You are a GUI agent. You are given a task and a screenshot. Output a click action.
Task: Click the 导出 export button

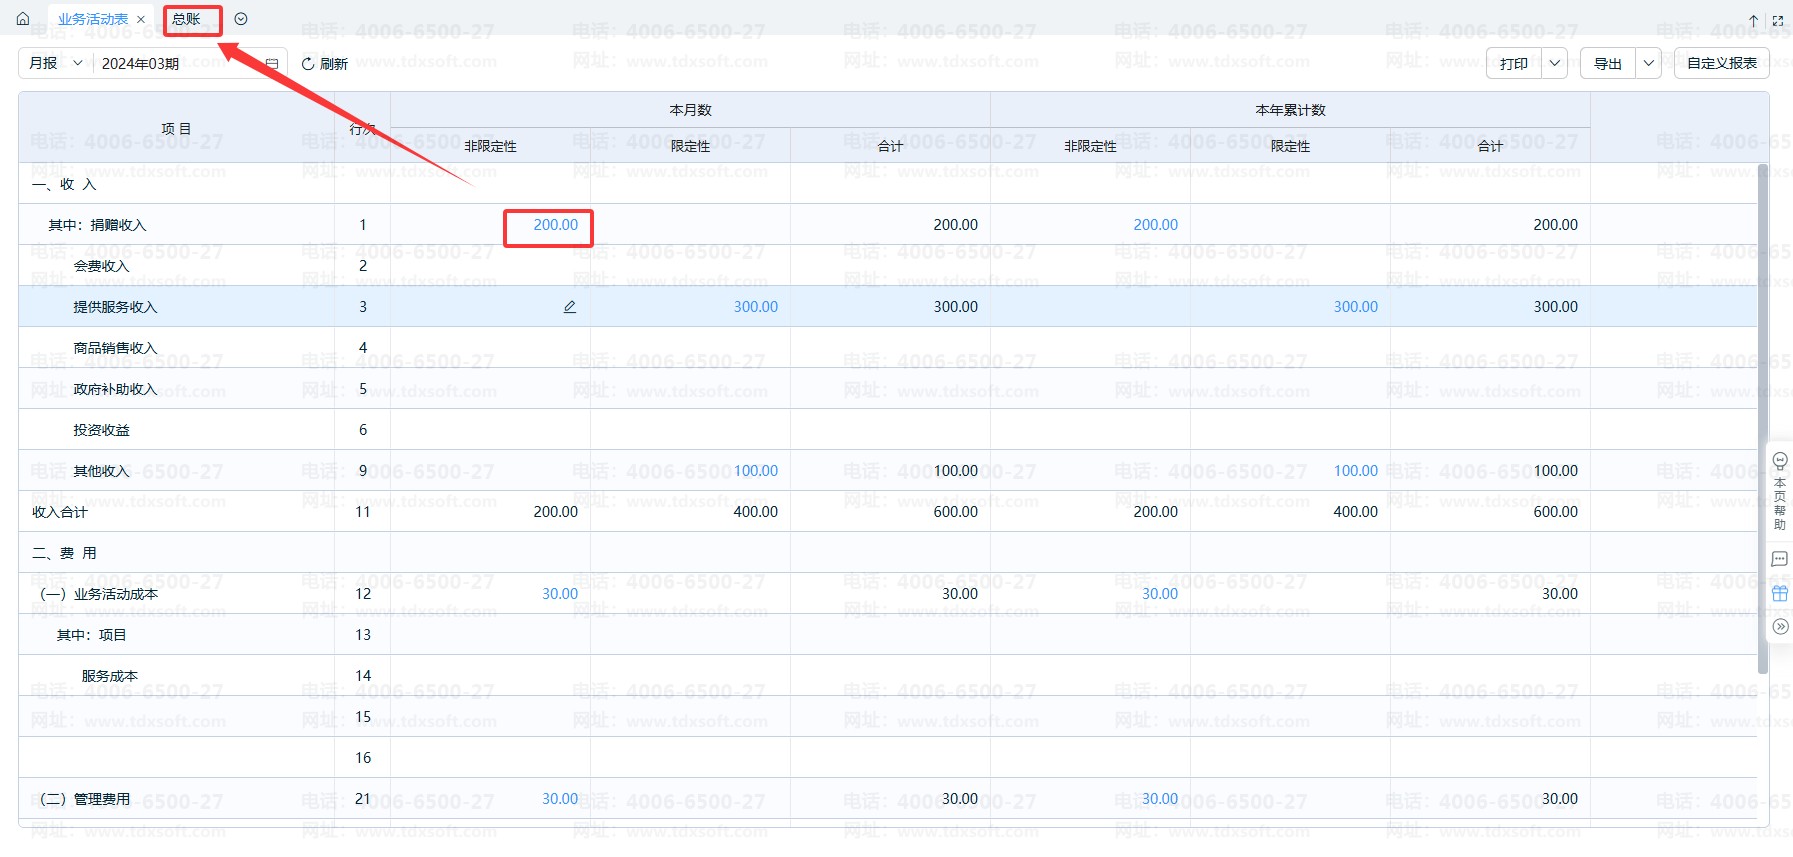1608,63
